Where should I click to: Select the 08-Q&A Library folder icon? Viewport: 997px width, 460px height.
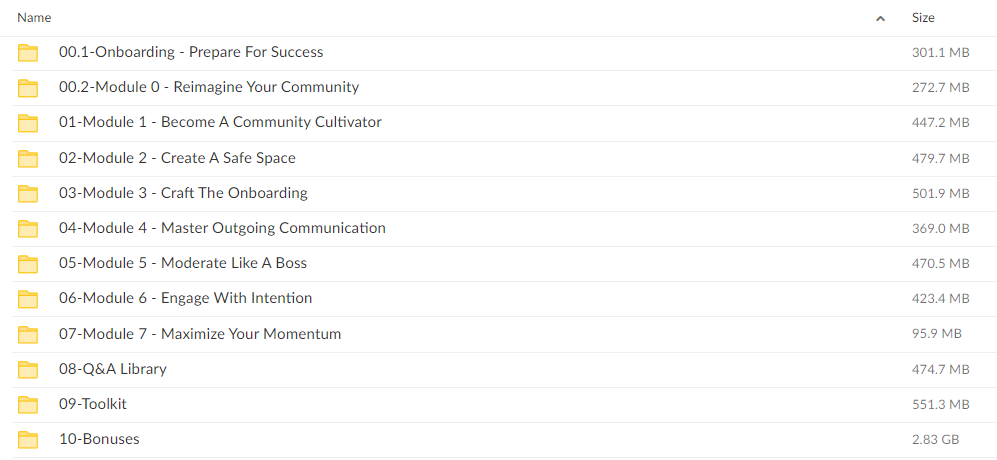click(28, 369)
